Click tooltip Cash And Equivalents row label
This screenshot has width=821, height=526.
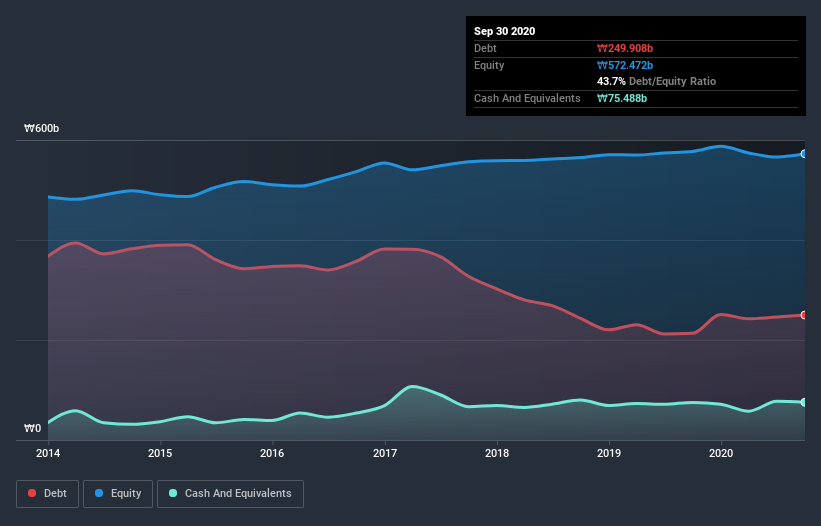coord(527,98)
